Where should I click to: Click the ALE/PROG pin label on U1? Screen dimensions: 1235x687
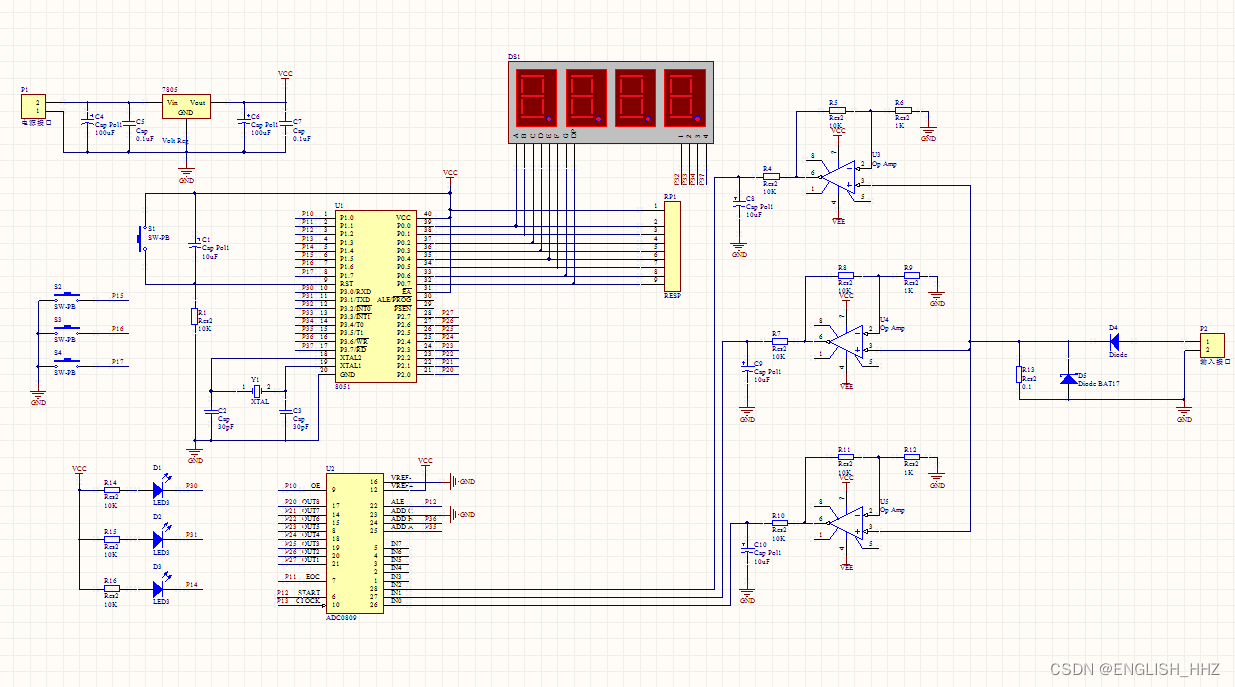(x=393, y=300)
